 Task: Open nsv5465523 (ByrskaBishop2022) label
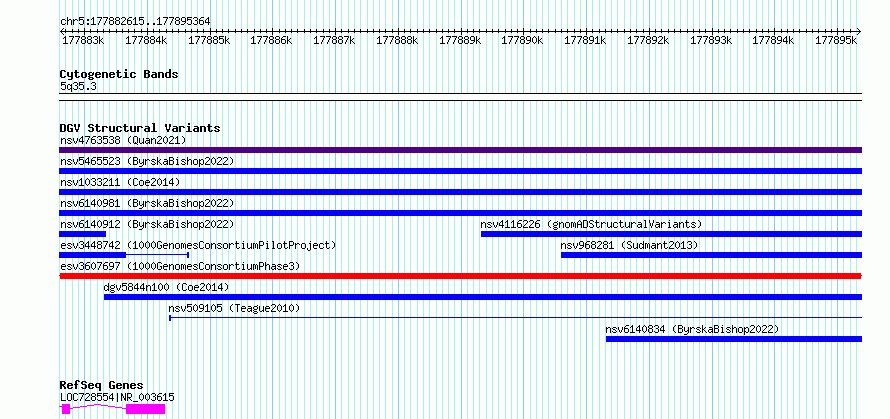pos(147,161)
